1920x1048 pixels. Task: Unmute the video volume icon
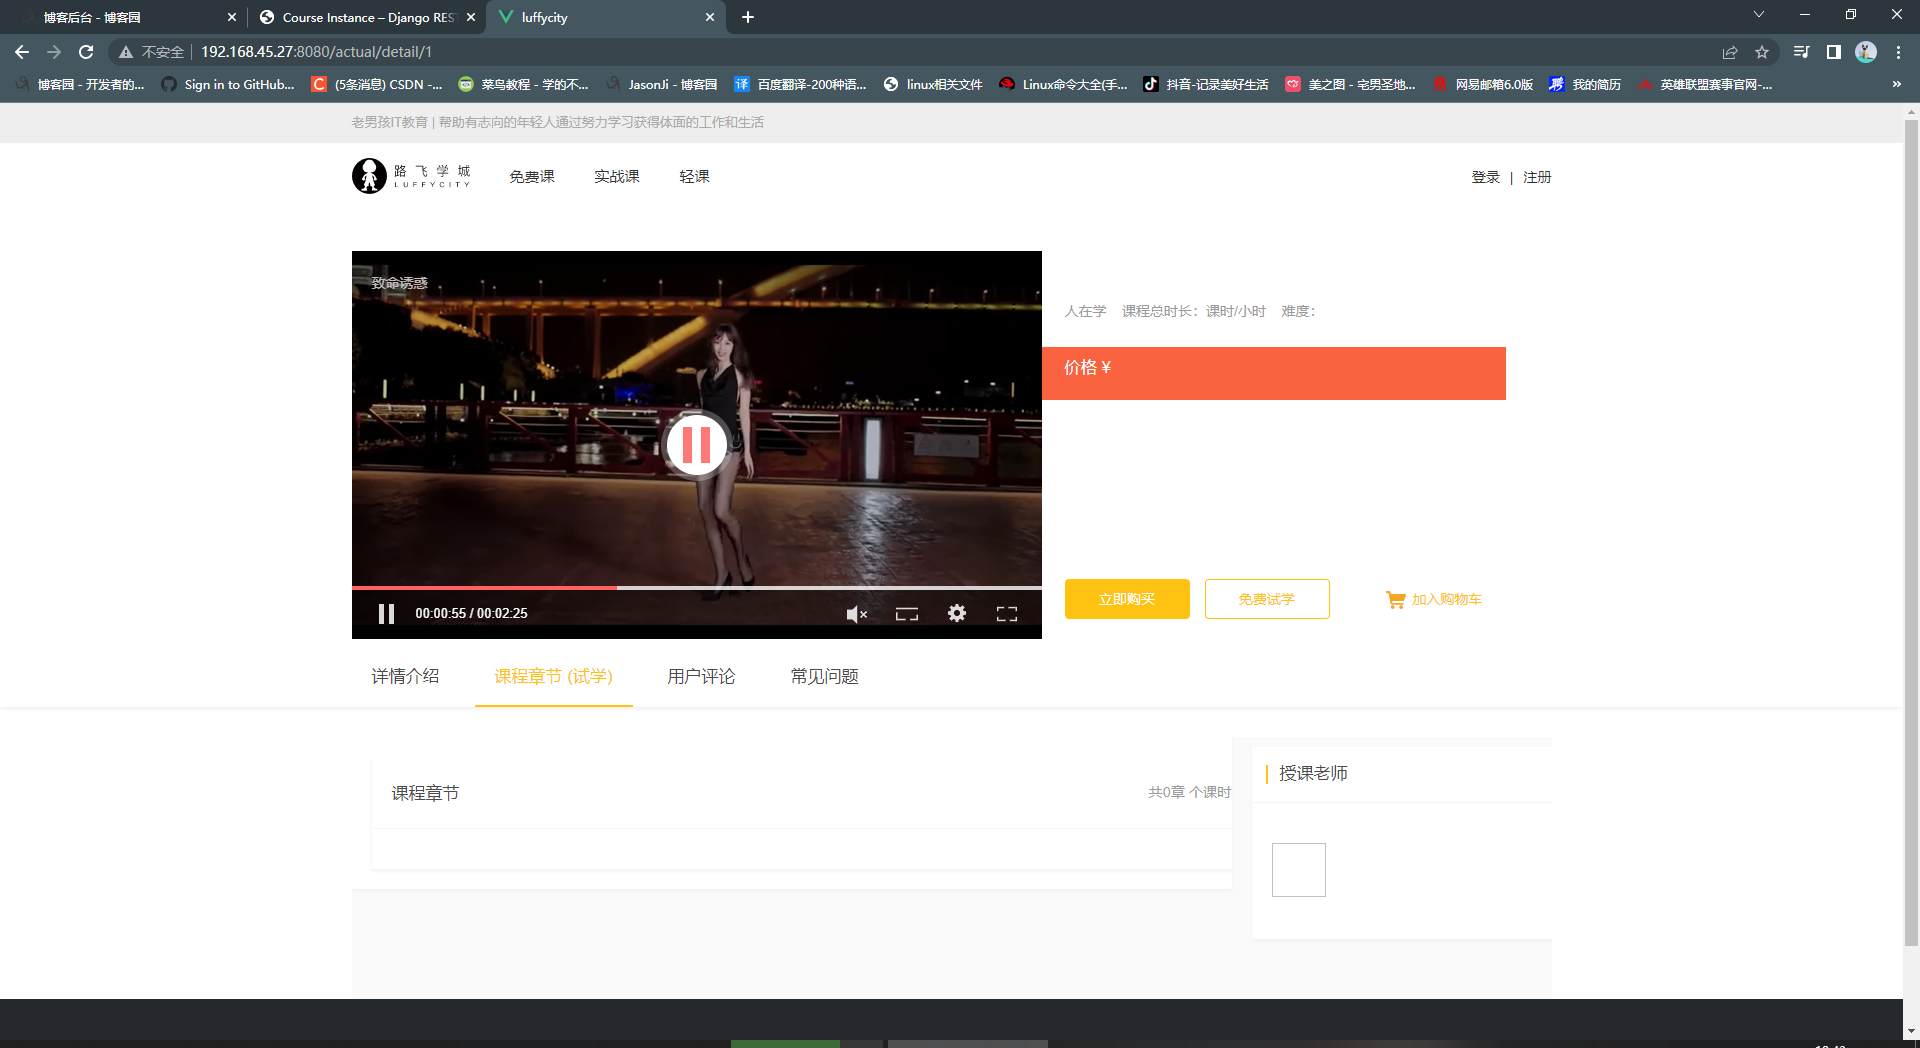coord(857,614)
